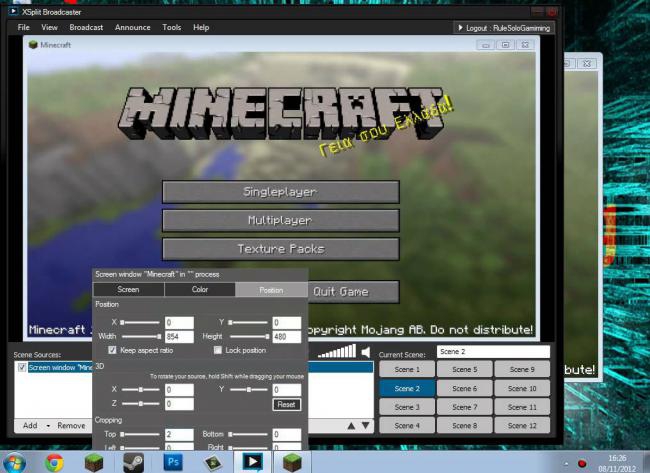The image size is (650, 473).
Task: Adjust the Height slider
Action: [249, 336]
